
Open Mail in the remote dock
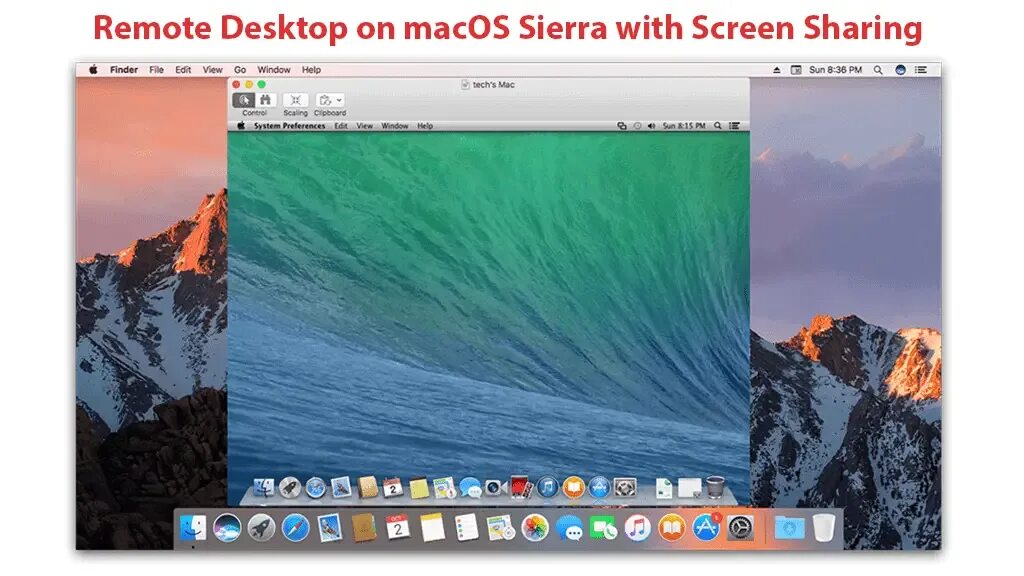pyautogui.click(x=341, y=487)
